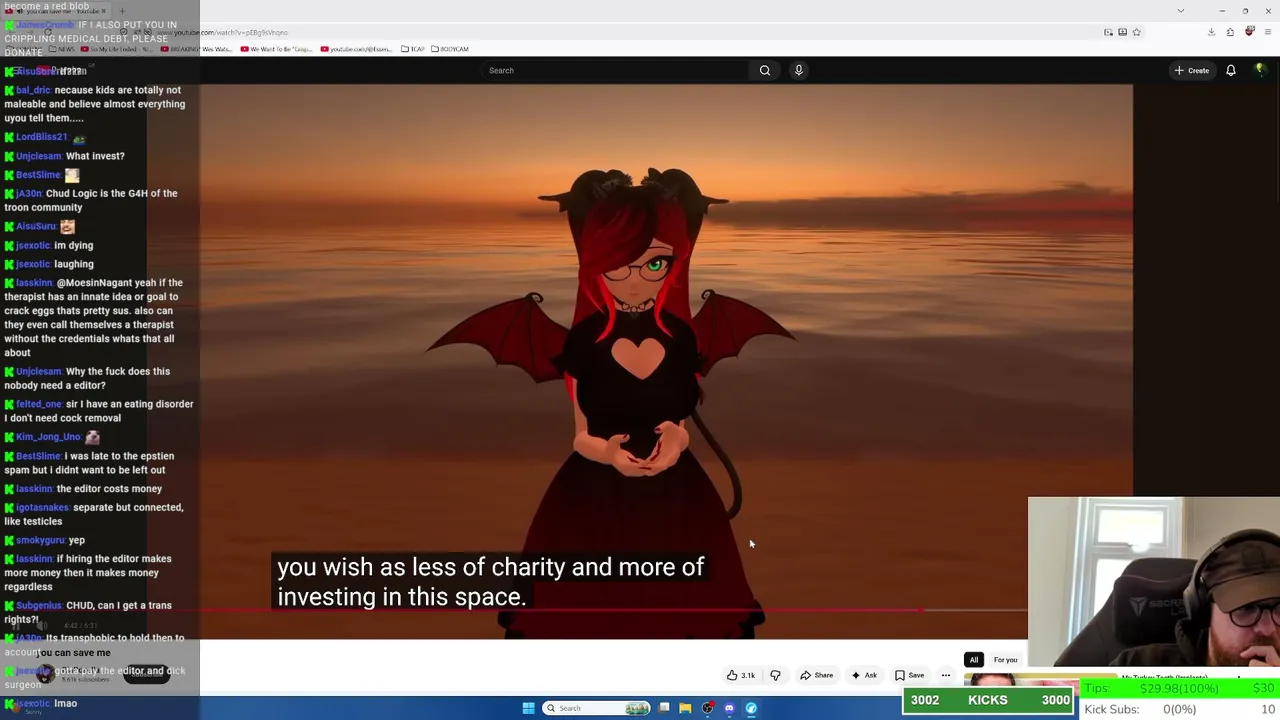1280x720 pixels.
Task: Focus the YouTube search field
Action: (x=615, y=70)
